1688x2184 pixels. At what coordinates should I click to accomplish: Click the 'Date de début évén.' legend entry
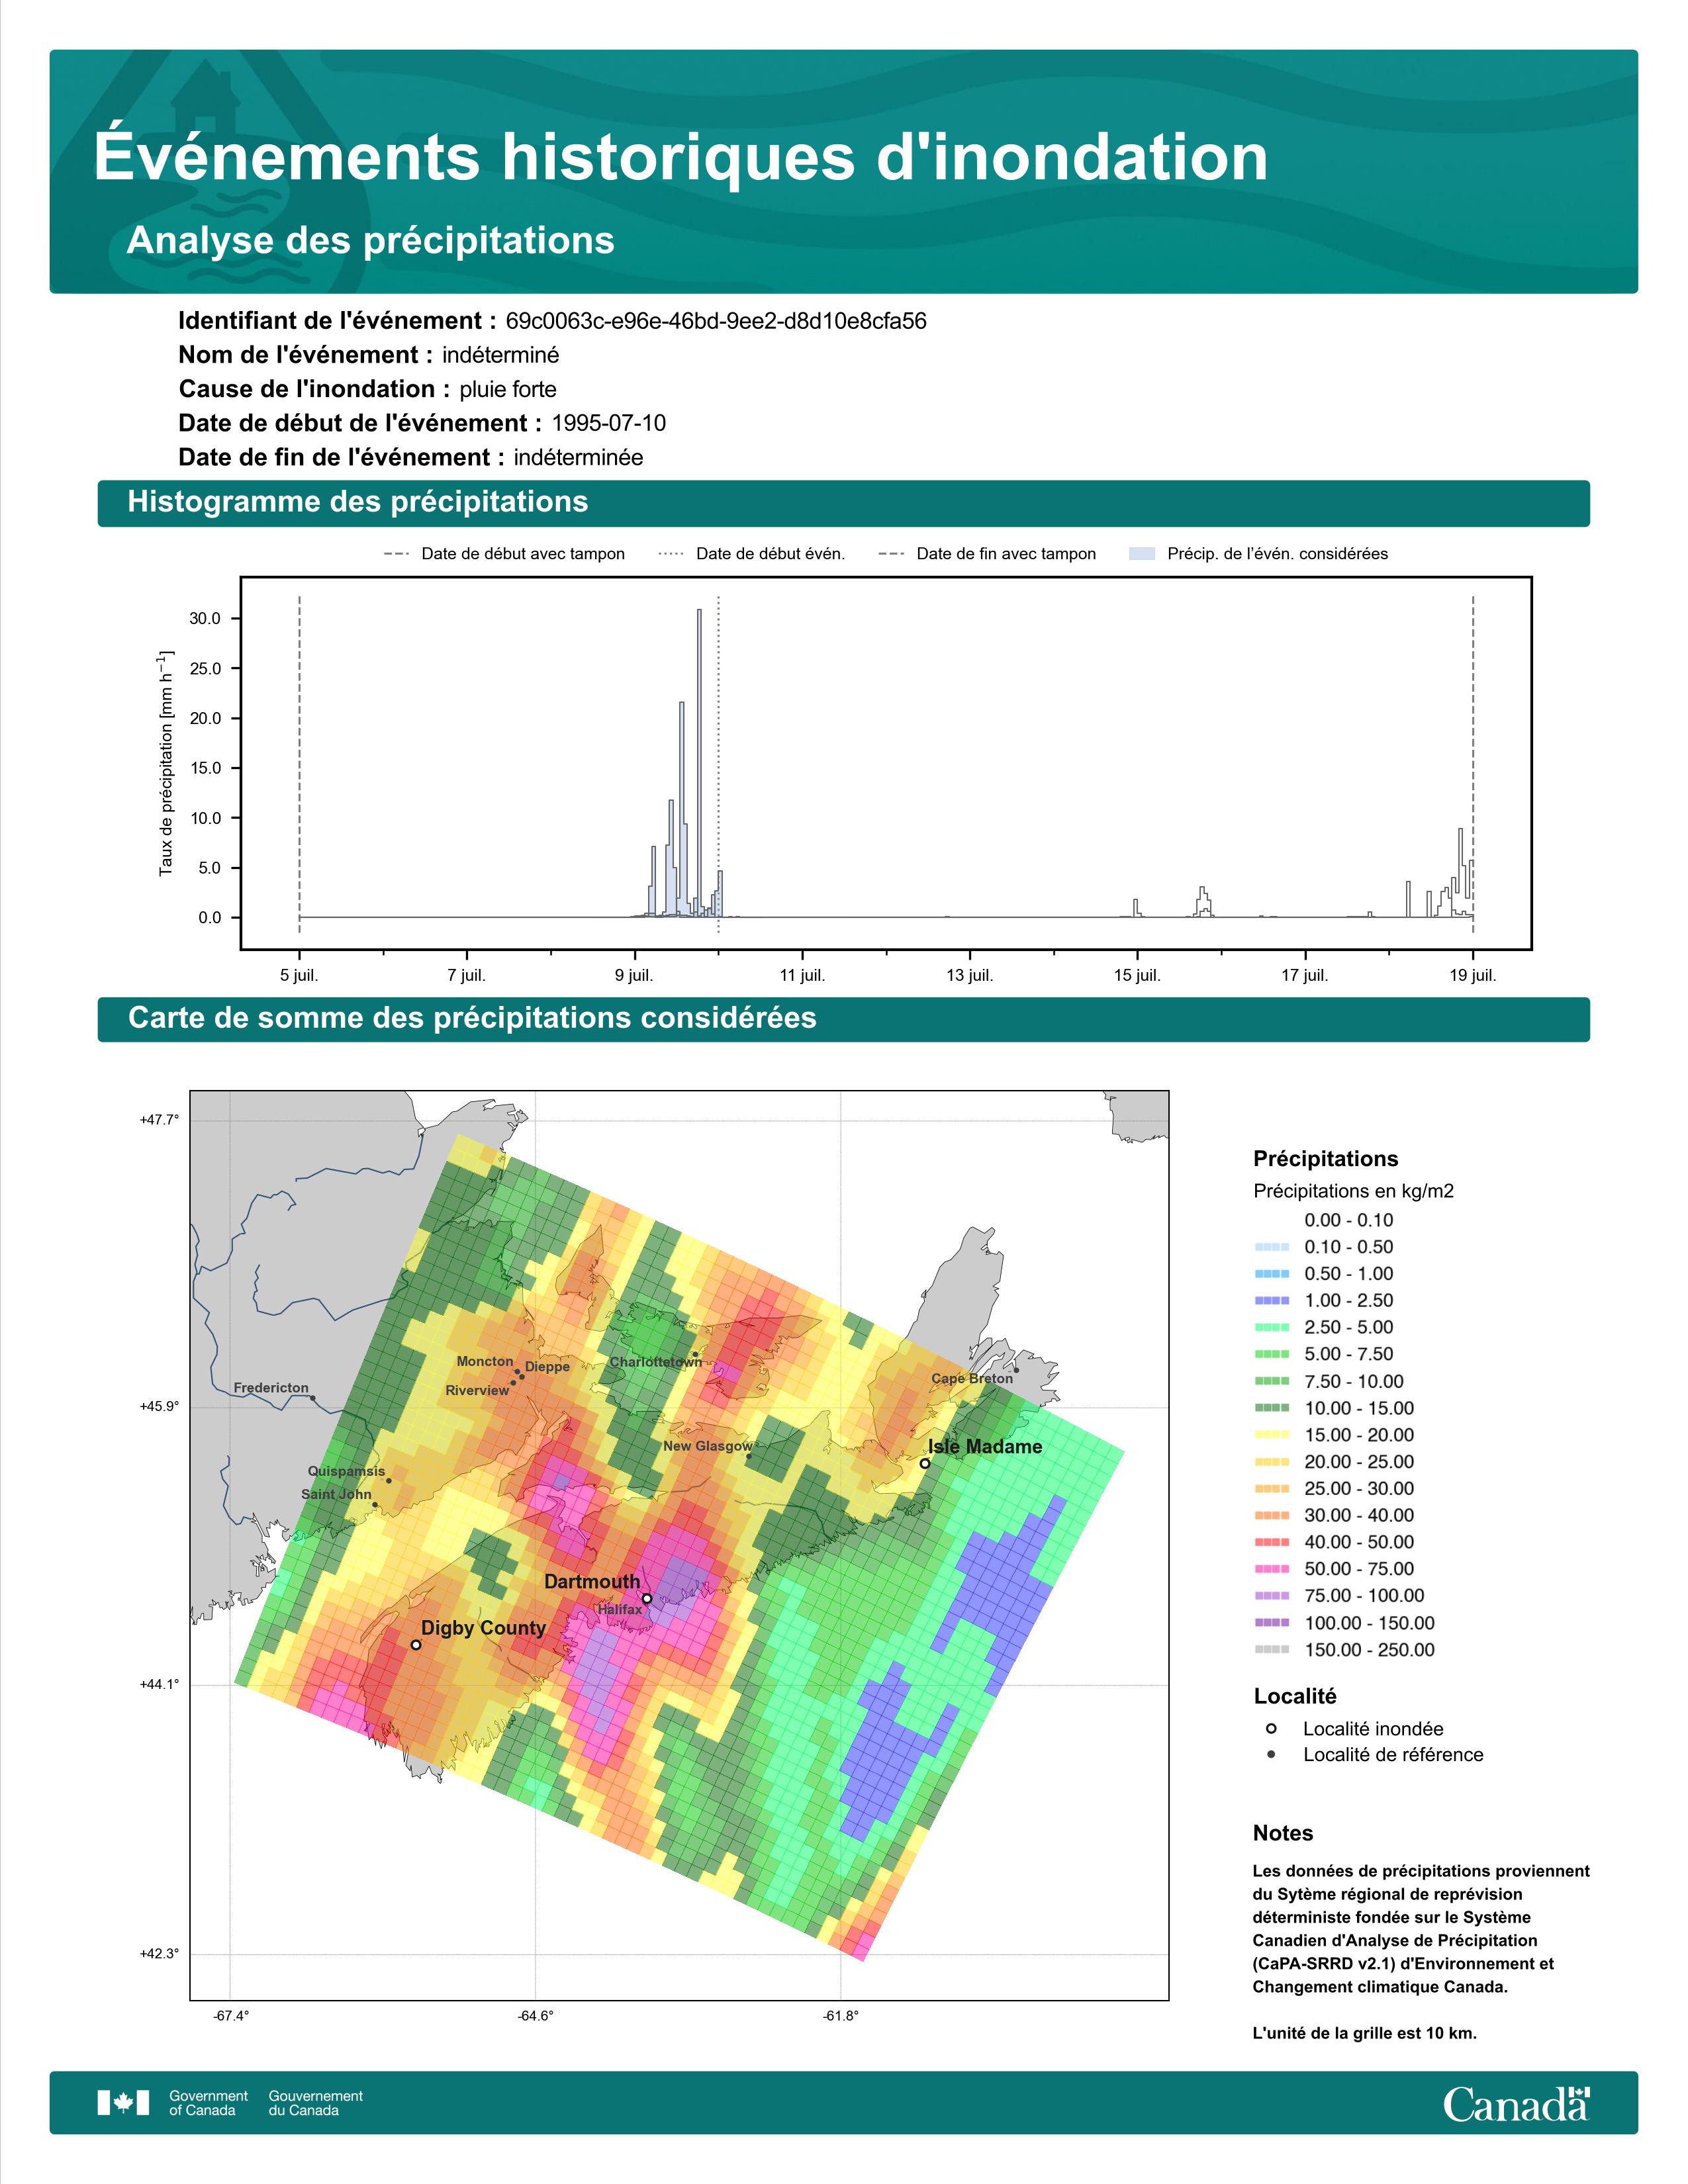click(x=752, y=554)
